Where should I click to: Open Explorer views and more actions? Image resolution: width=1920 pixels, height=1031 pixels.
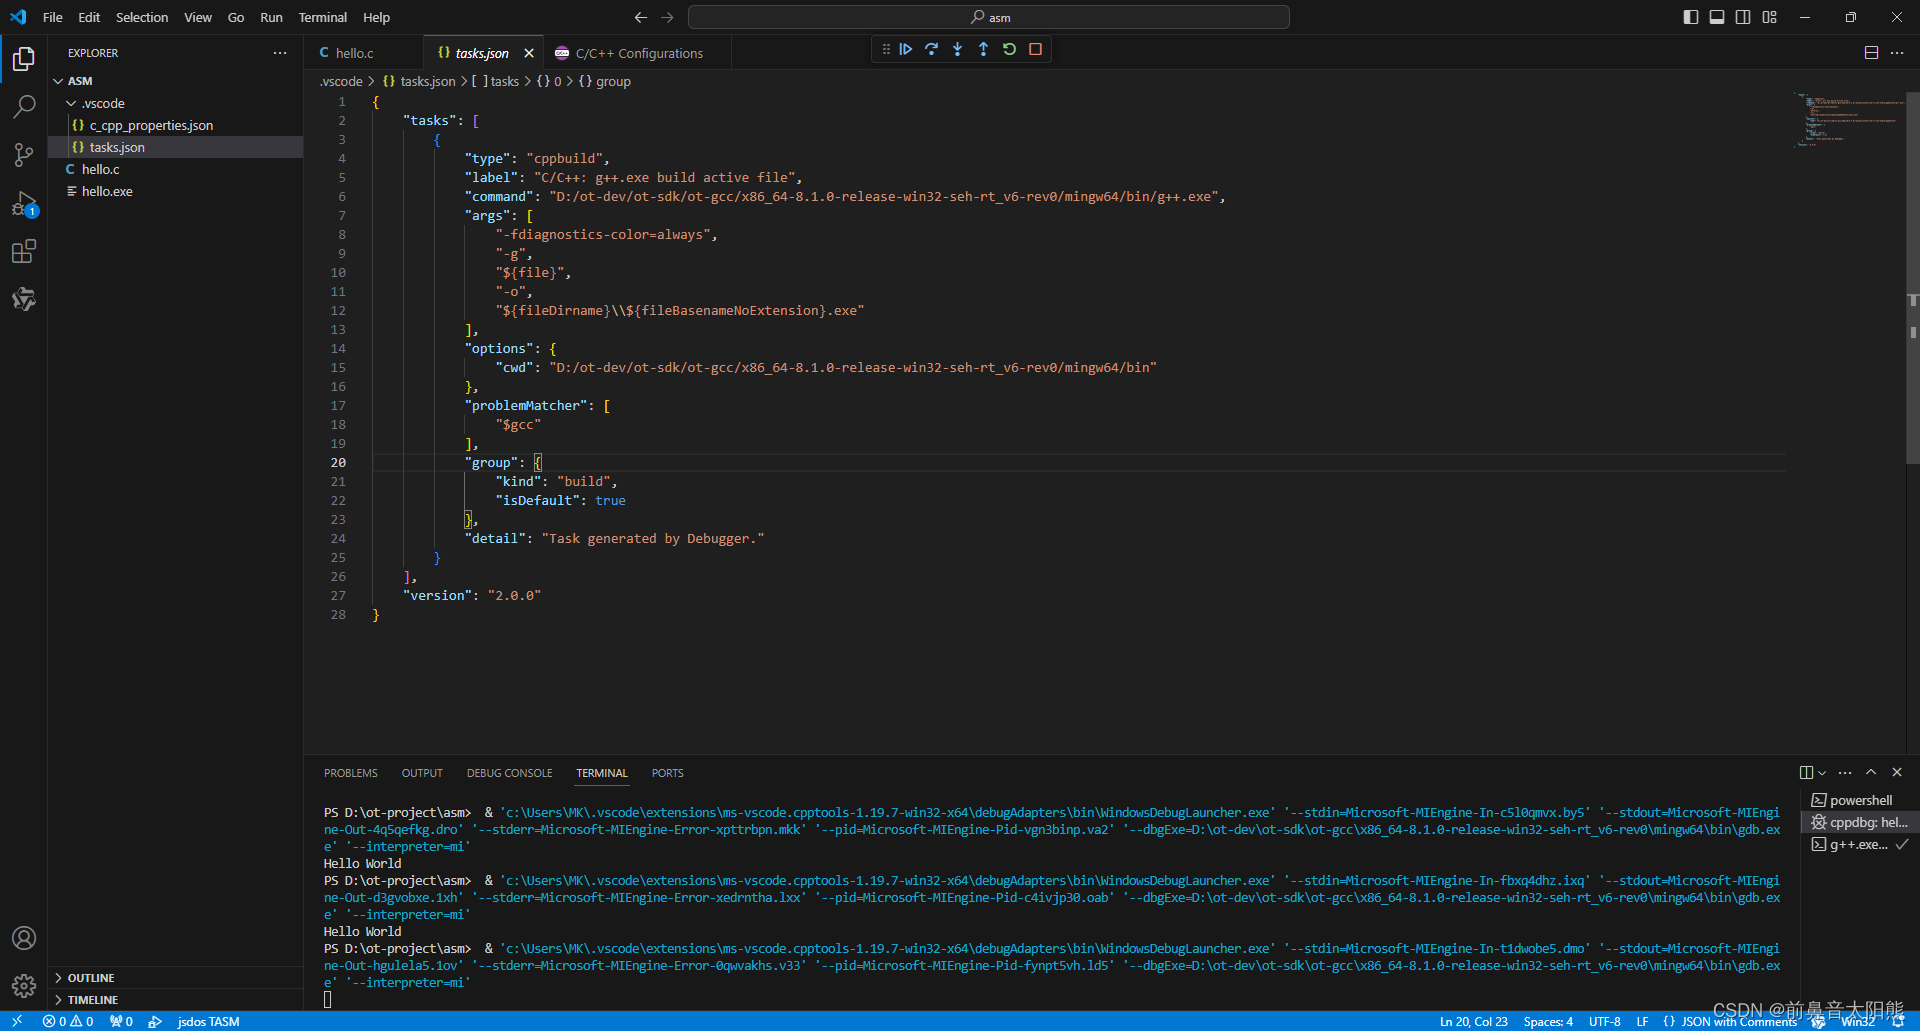[x=280, y=53]
